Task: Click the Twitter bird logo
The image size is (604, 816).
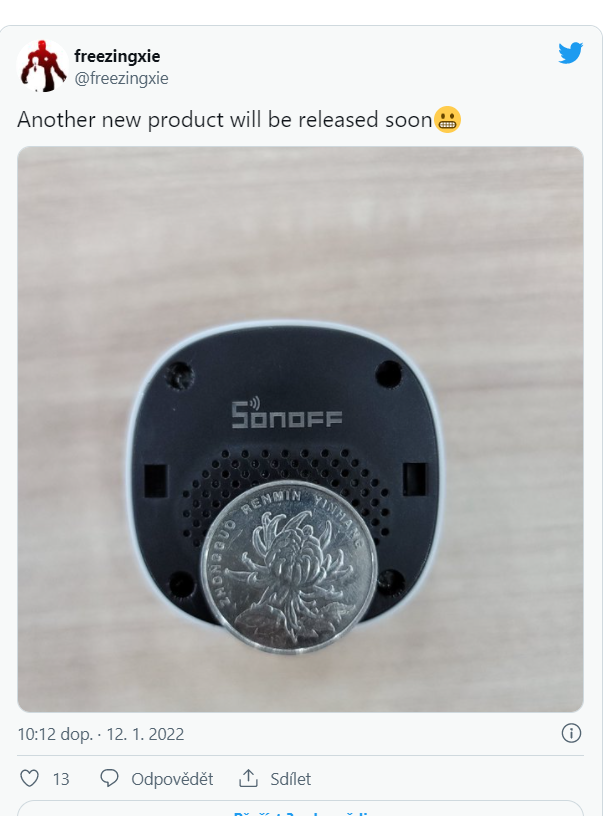Action: 570,53
